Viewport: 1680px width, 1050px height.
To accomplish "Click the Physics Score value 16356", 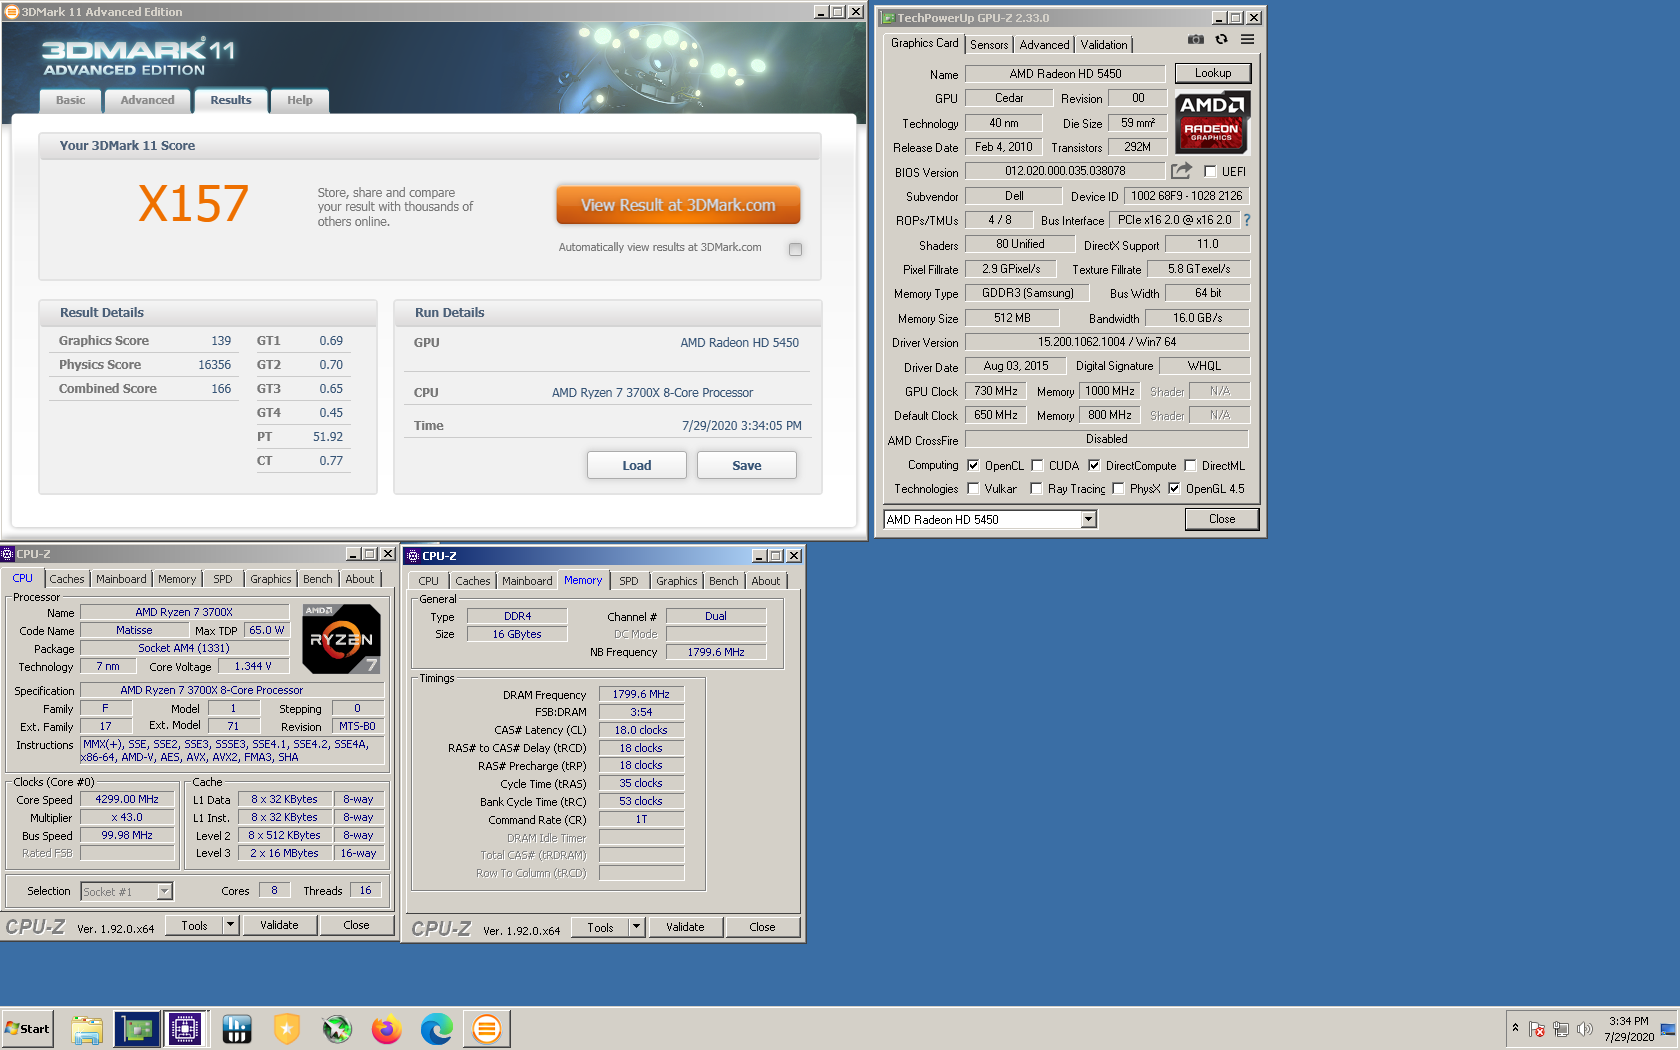I will [214, 365].
